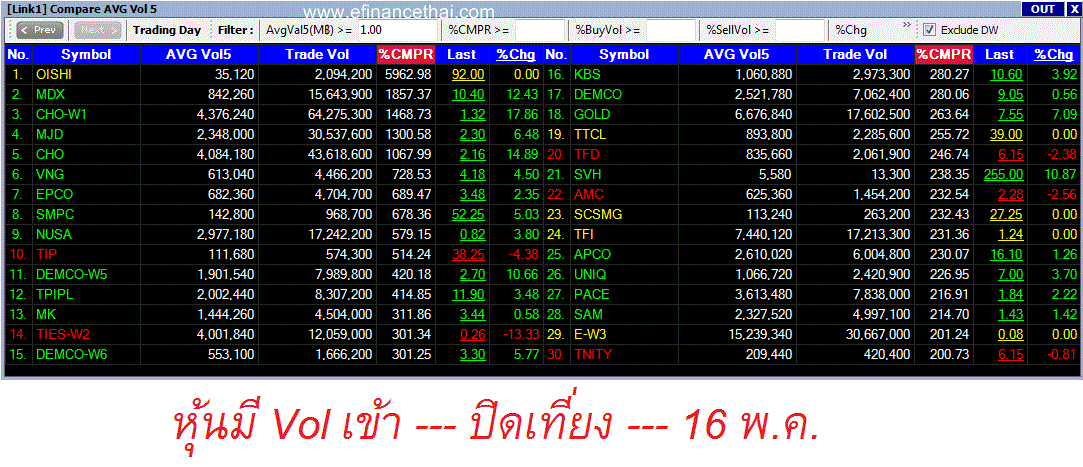Click the %BuyVol >= filter input
Viewport: 1083px width, 467px height.
pos(671,30)
